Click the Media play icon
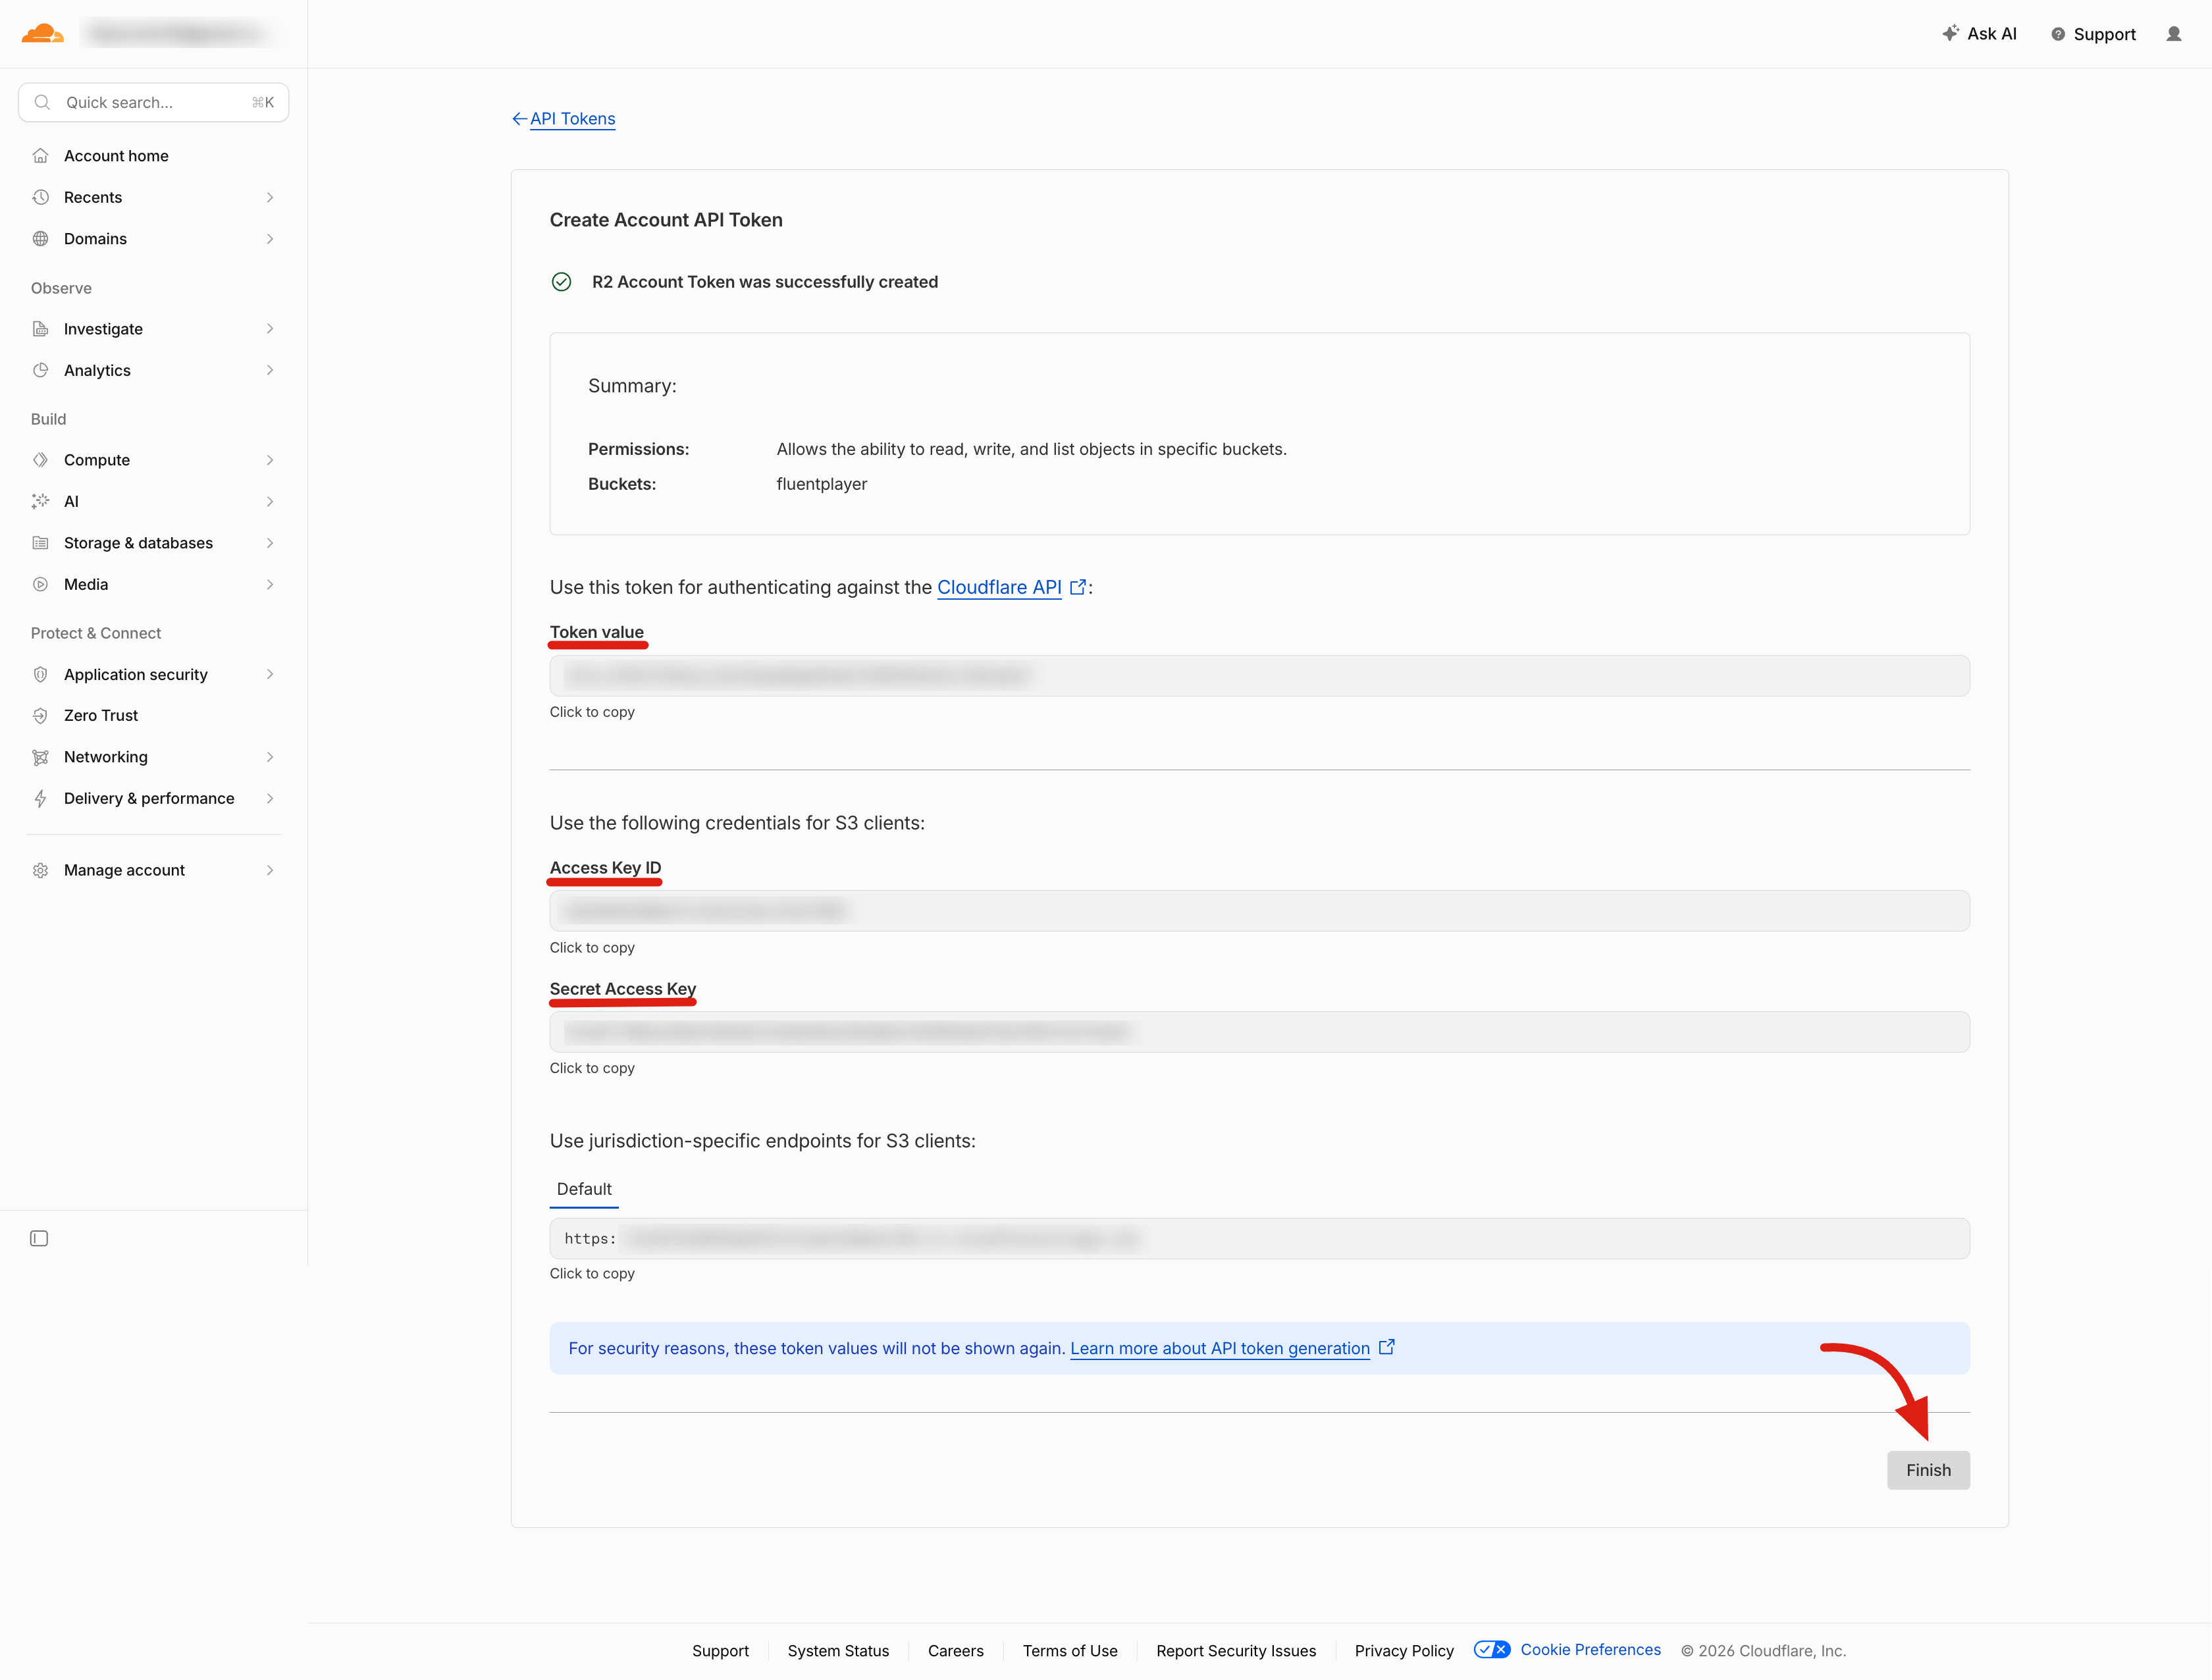Viewport: 2212px width, 1680px height. tap(40, 584)
